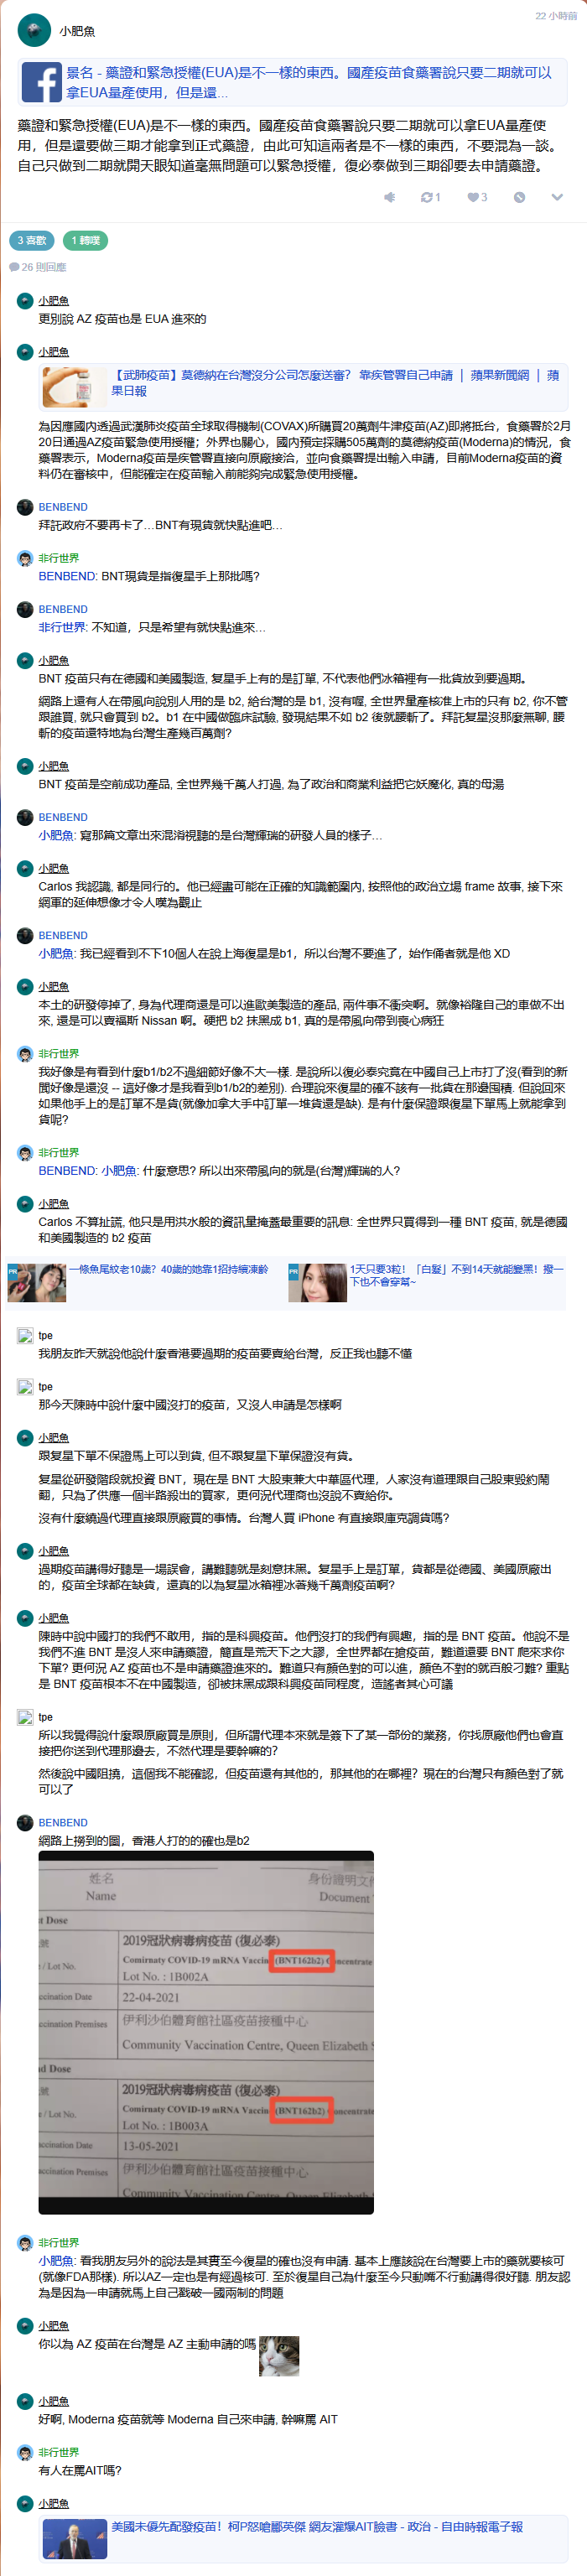Open BENBEND username on 拜託政府 reply
Image resolution: width=587 pixels, height=2576 pixels.
point(63,507)
